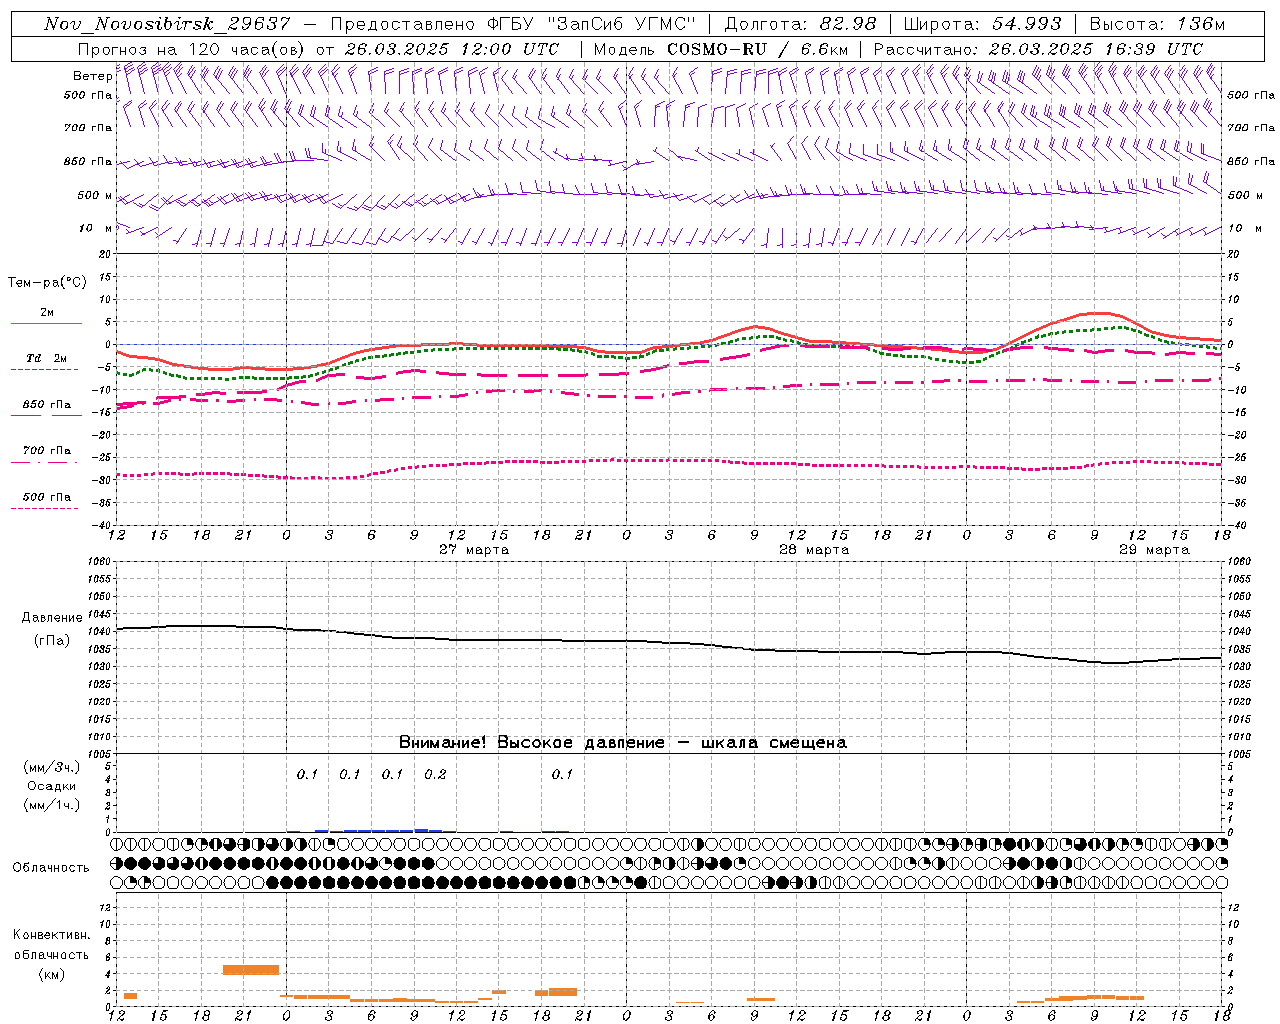Click the text "Прогноз на 120 часа(ов)"
The width and height of the screenshot is (1280, 1024).
coord(193,49)
